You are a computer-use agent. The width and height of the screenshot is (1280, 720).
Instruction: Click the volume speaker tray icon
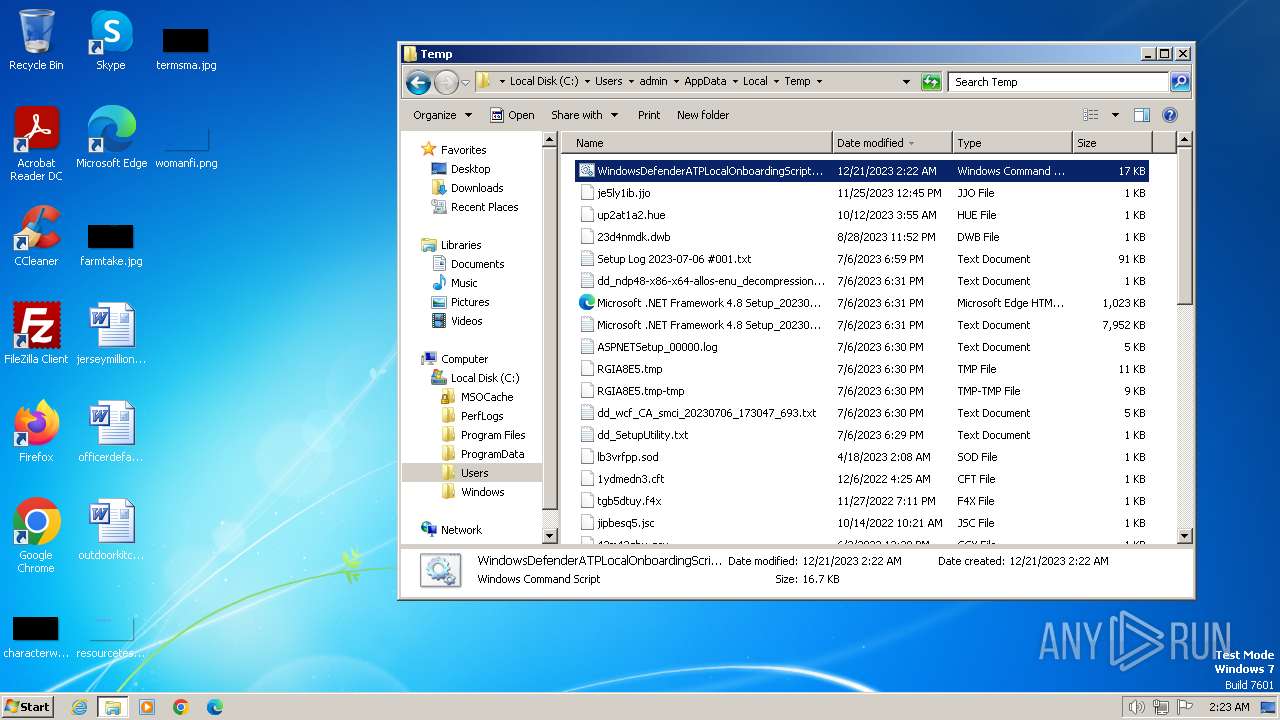(1136, 707)
